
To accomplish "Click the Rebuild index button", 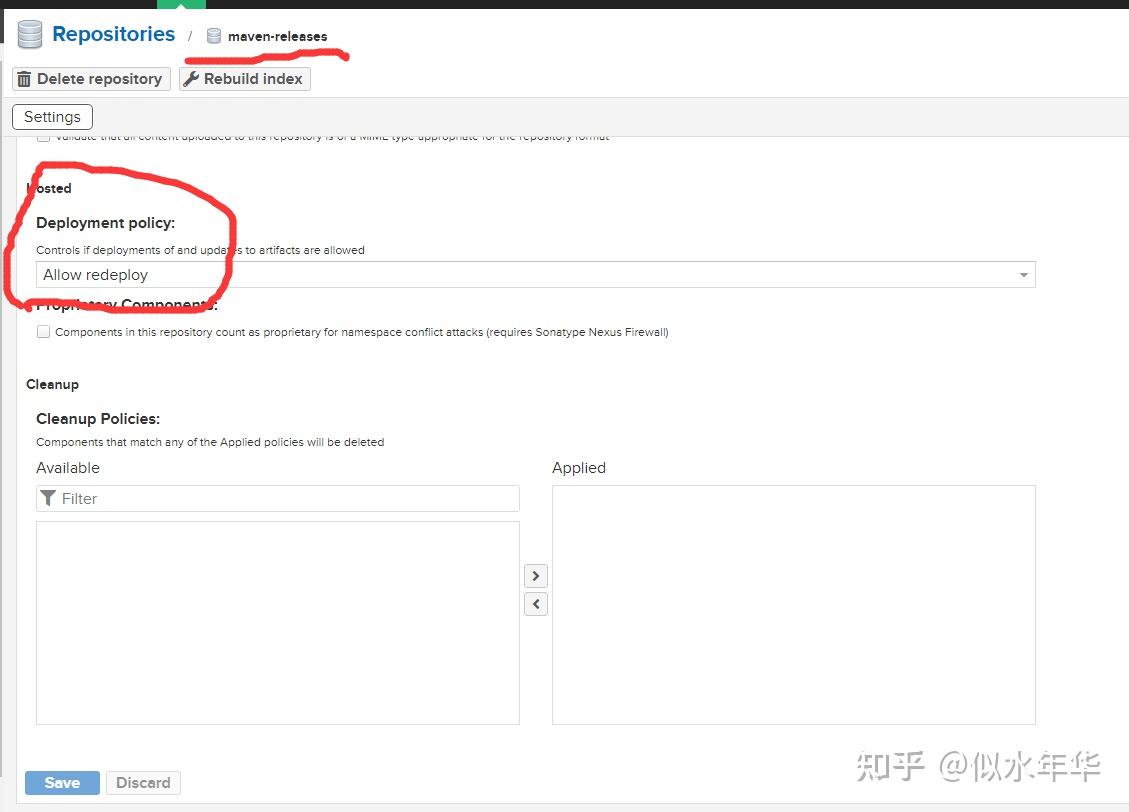I will point(244,78).
